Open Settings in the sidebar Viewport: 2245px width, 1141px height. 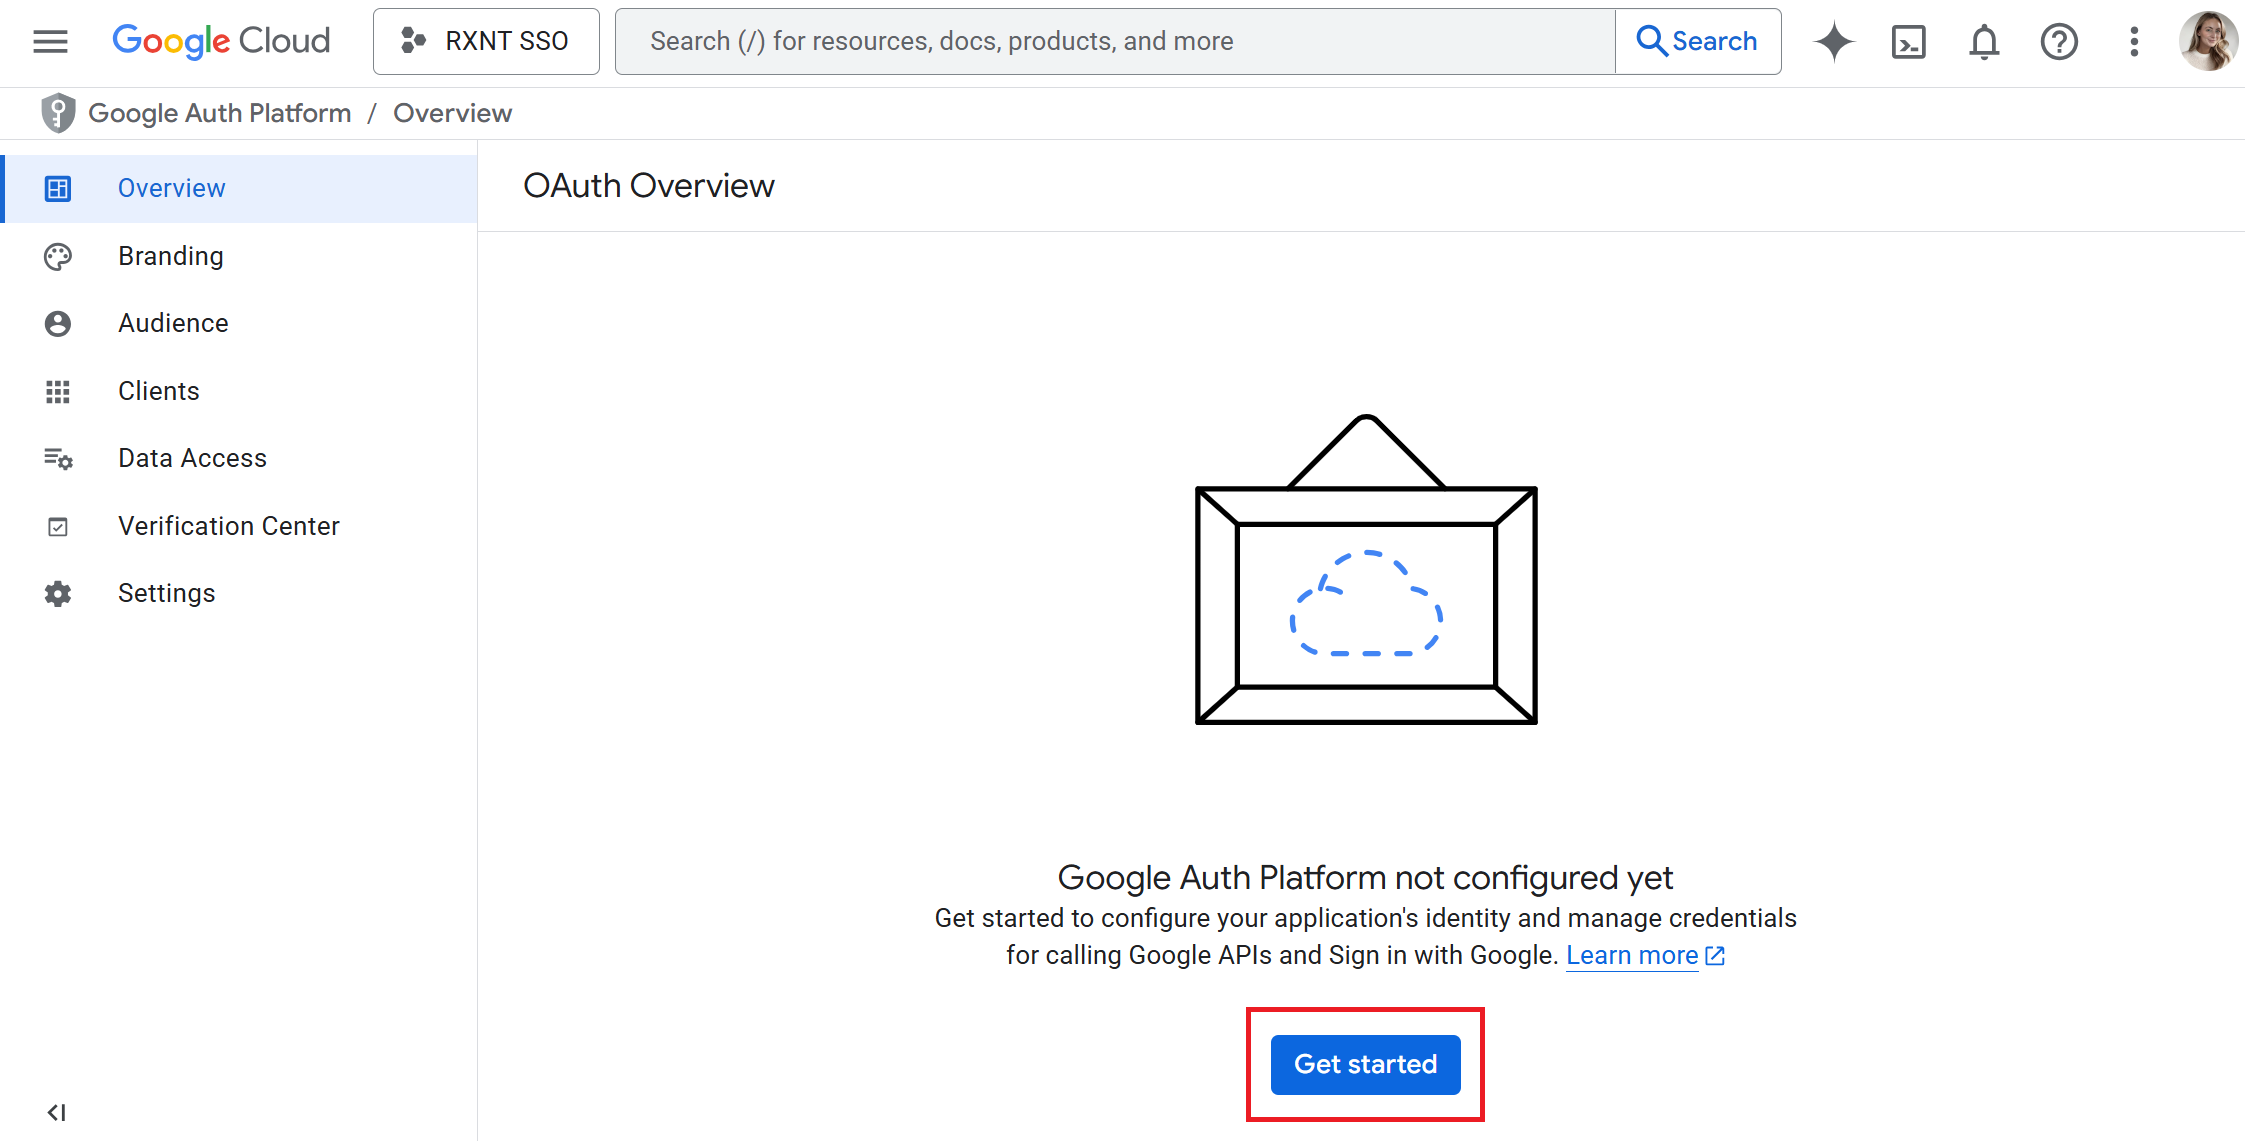166,593
